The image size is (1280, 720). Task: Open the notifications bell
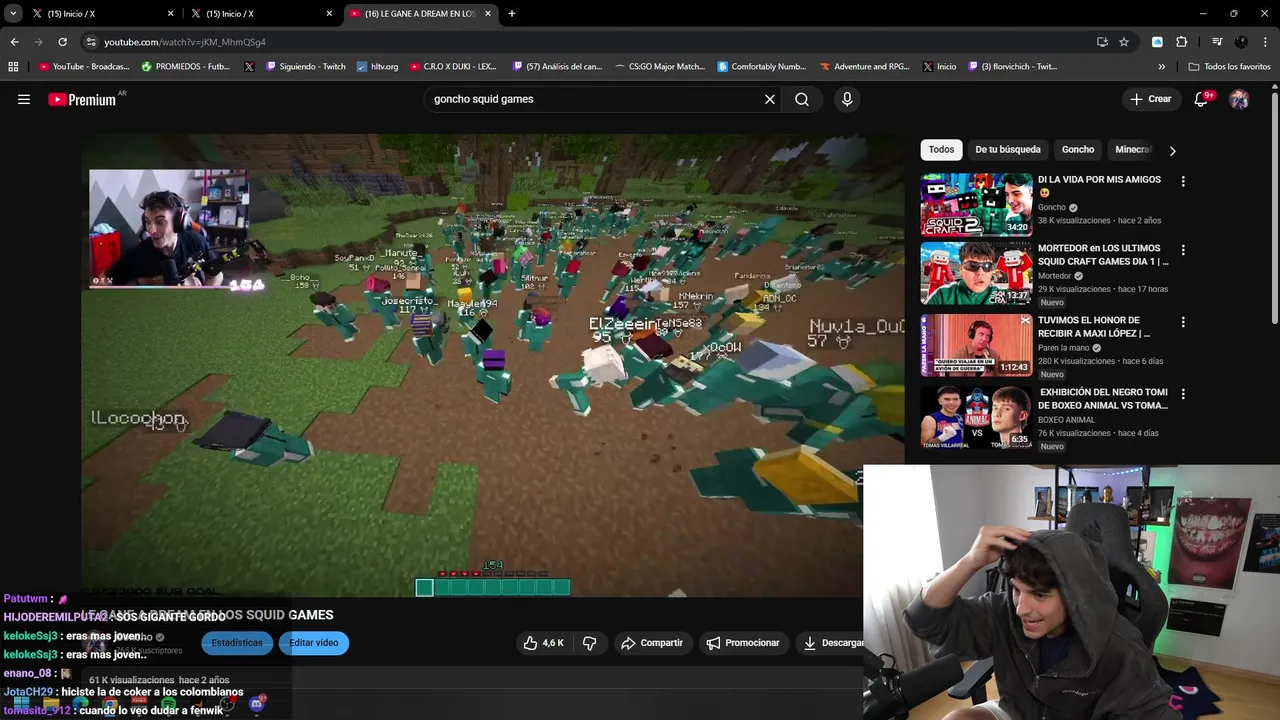click(1201, 99)
